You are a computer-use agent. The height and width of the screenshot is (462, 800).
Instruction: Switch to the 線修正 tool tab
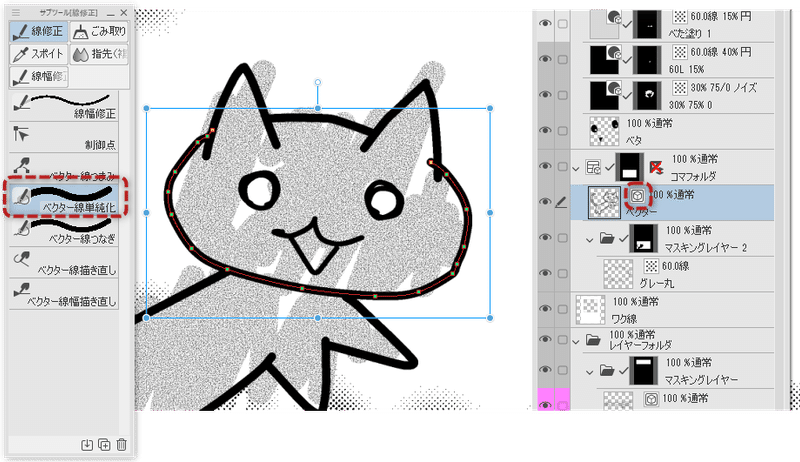[38, 32]
